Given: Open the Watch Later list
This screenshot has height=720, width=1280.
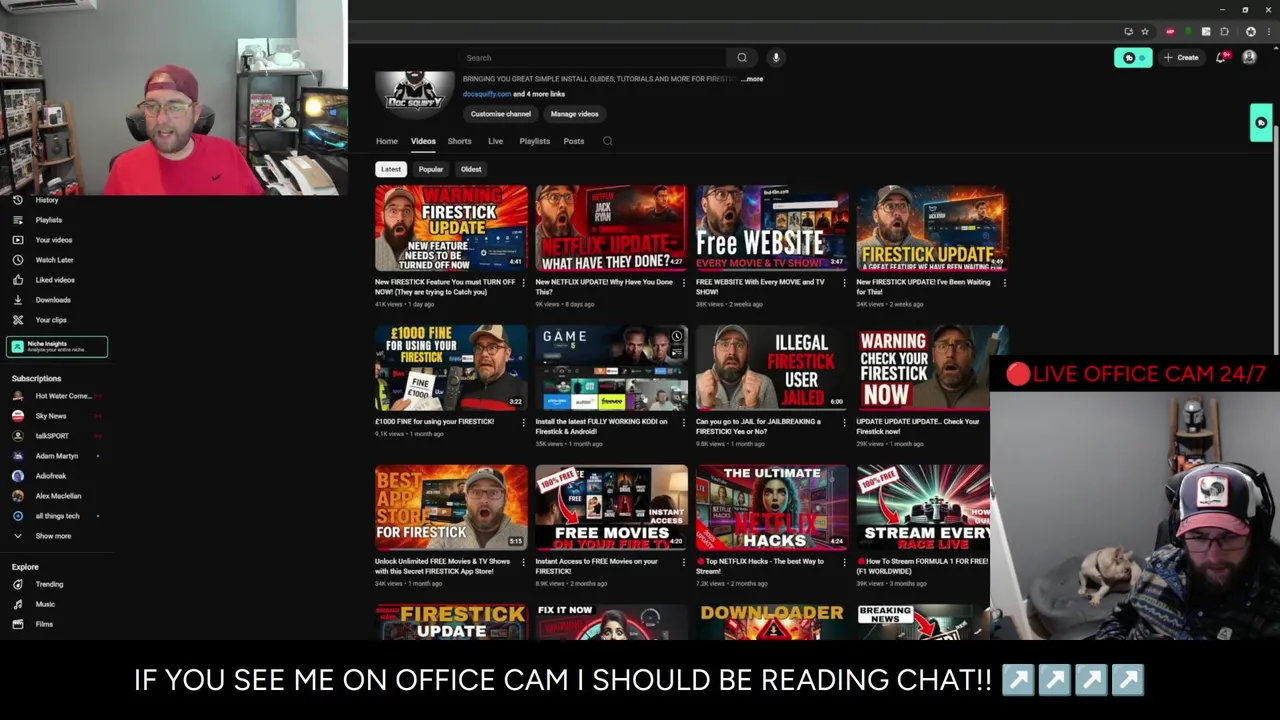Looking at the screenshot, I should coord(54,260).
